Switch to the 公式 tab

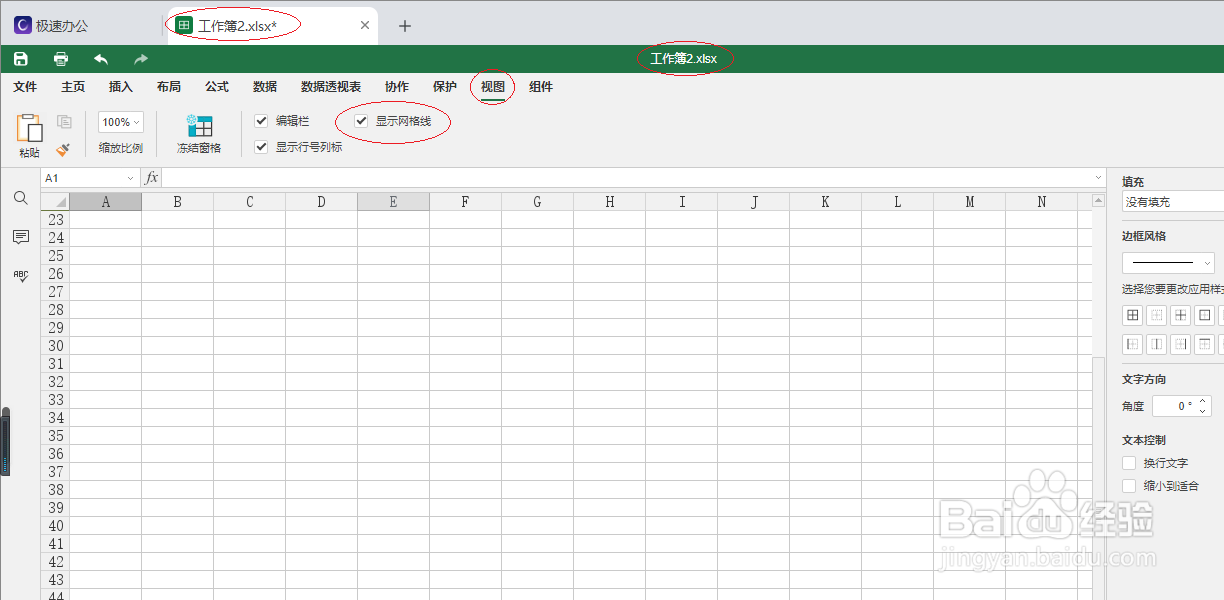217,87
